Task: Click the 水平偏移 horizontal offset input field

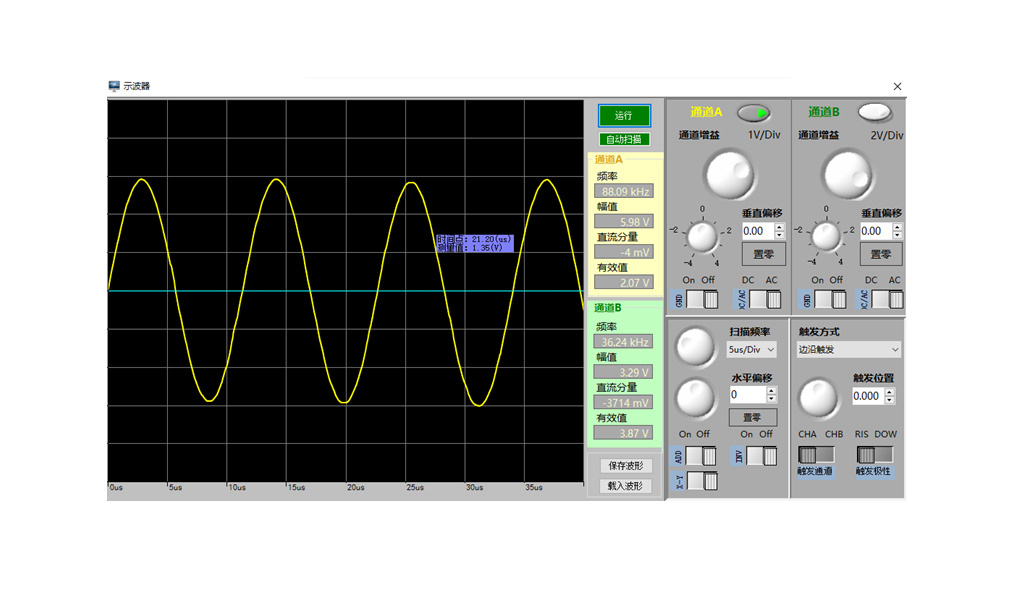Action: pyautogui.click(x=746, y=395)
